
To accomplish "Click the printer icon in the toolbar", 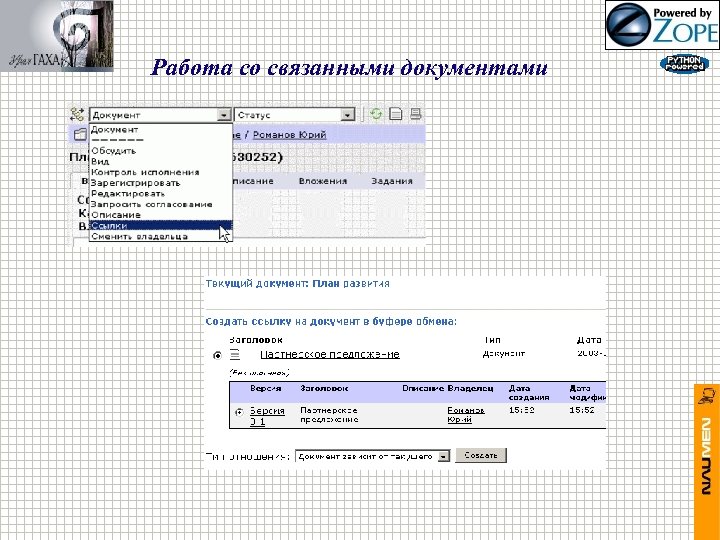I will (x=416, y=113).
